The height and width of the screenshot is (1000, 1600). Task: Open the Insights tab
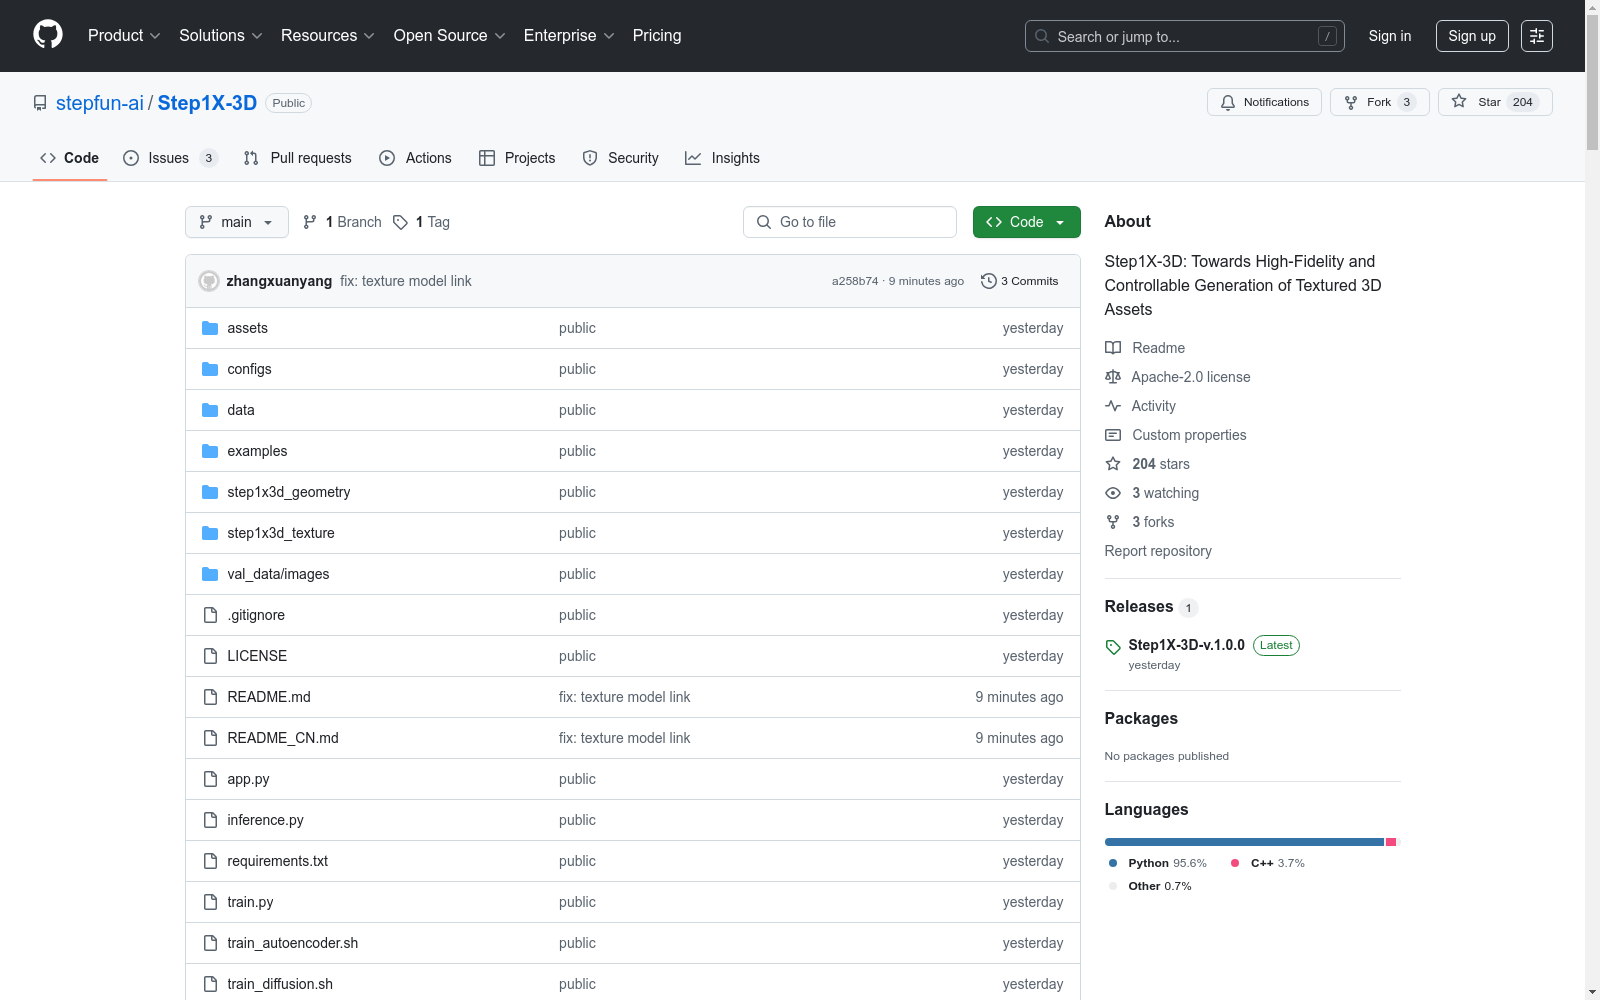(x=722, y=158)
